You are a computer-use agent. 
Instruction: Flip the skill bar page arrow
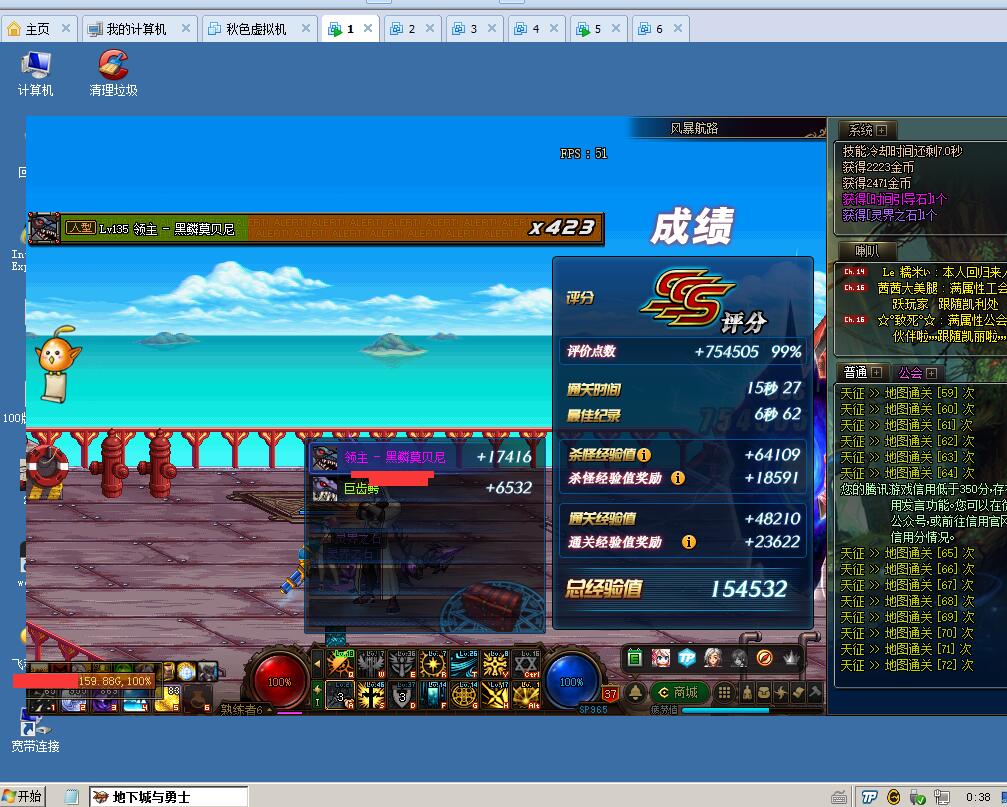tap(317, 664)
